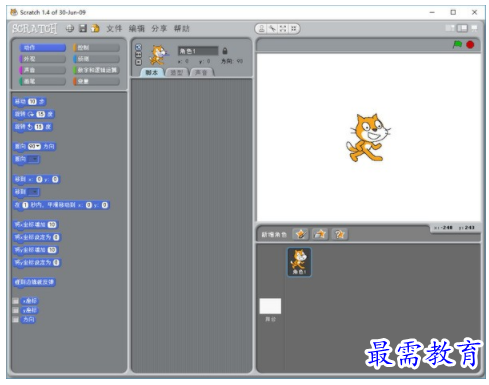This screenshot has width=489, height=385.
Task: Click the share project icon
Action: [x=95, y=29]
